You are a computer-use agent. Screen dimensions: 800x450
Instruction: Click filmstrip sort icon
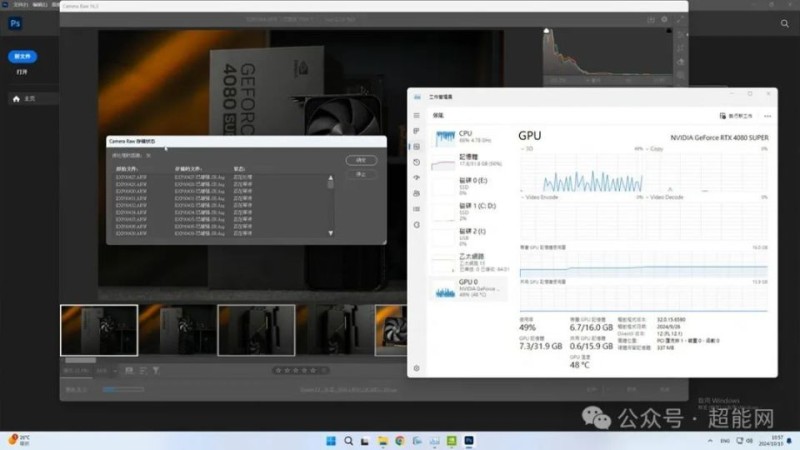click(143, 370)
